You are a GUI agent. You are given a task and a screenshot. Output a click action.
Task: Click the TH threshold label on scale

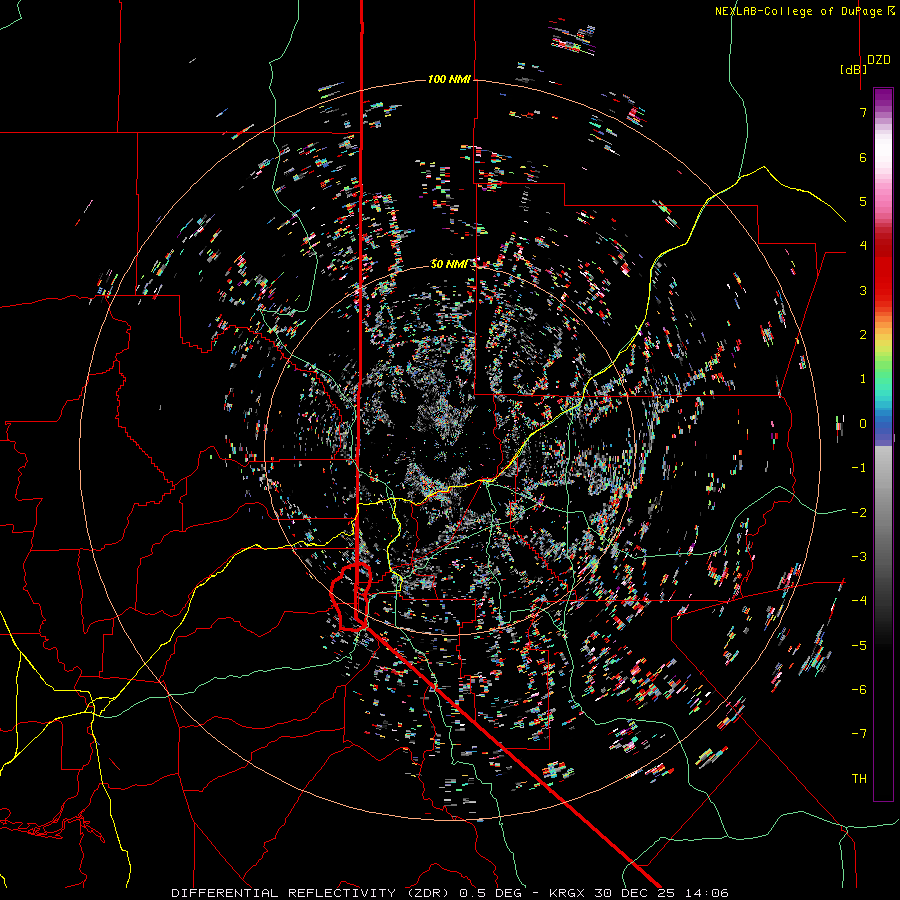859,778
